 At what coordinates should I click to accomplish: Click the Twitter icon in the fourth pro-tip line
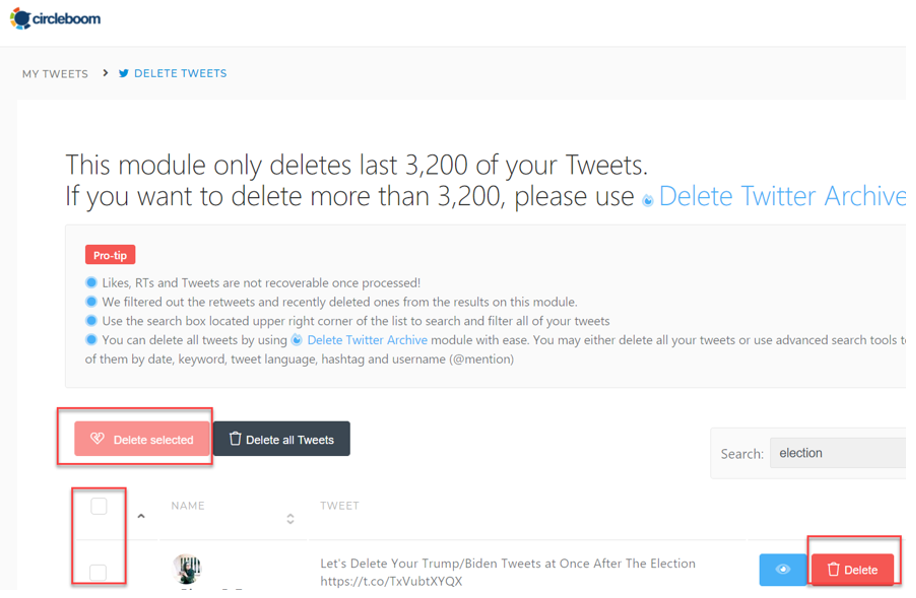pyautogui.click(x=295, y=340)
